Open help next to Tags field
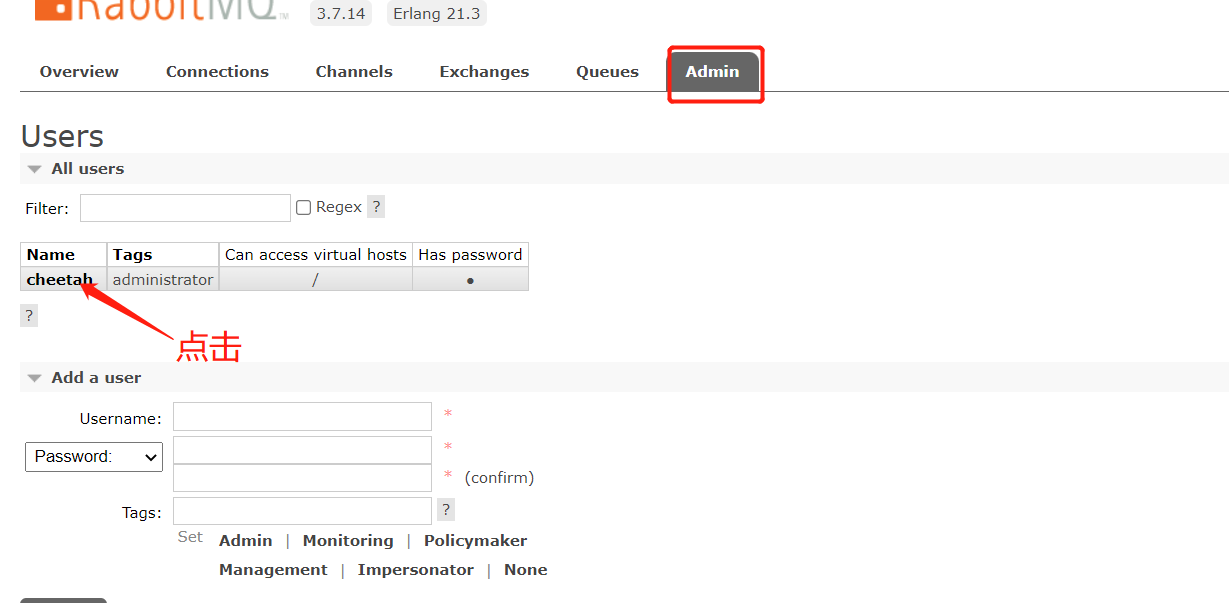Screen dimensions: 1229x603 (446, 510)
